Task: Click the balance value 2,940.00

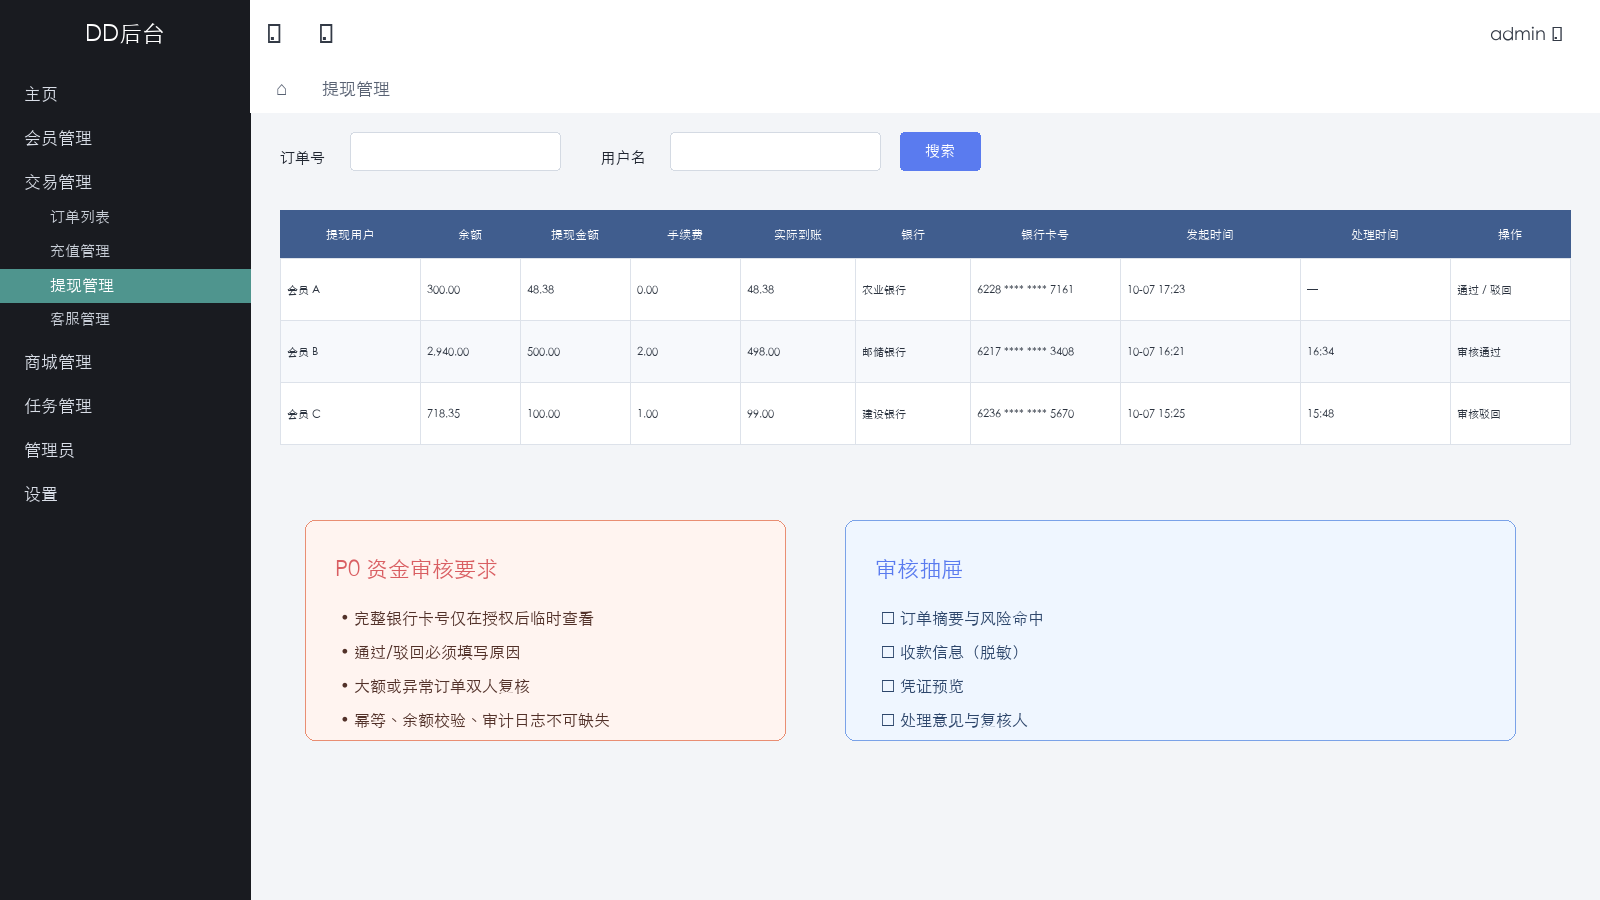Action: point(448,352)
